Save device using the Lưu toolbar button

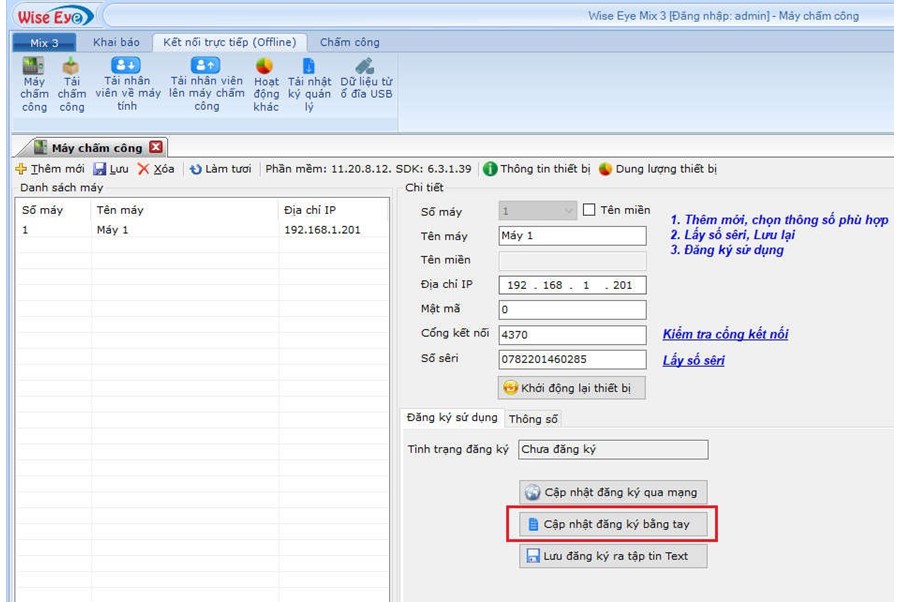point(111,169)
